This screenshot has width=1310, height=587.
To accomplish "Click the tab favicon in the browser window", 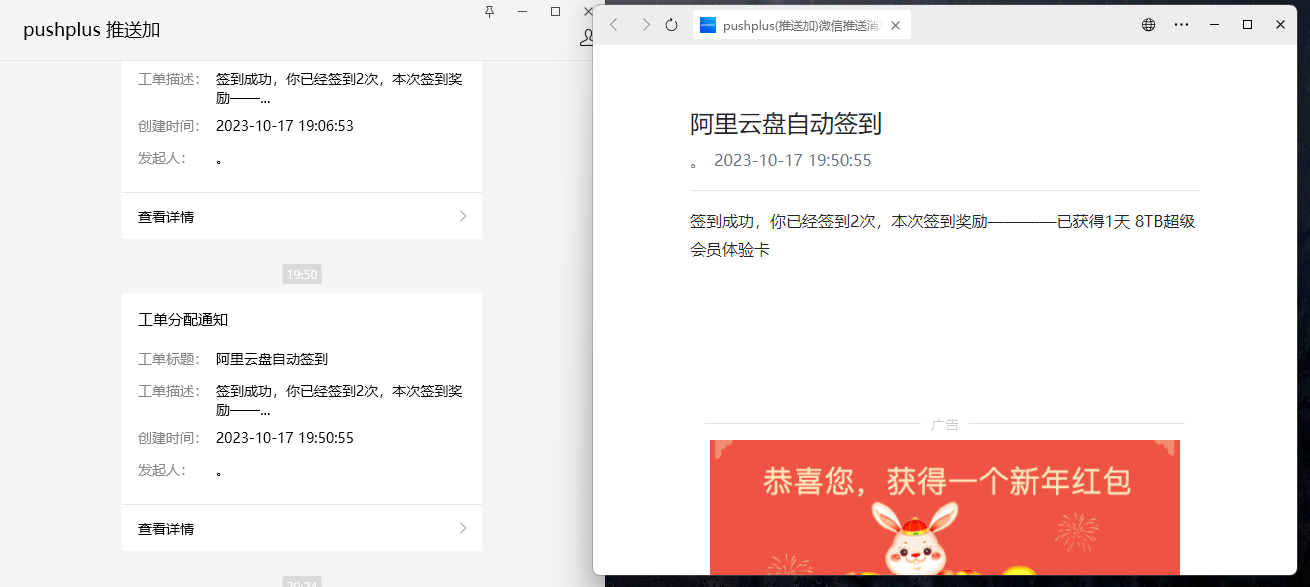I will pyautogui.click(x=708, y=25).
